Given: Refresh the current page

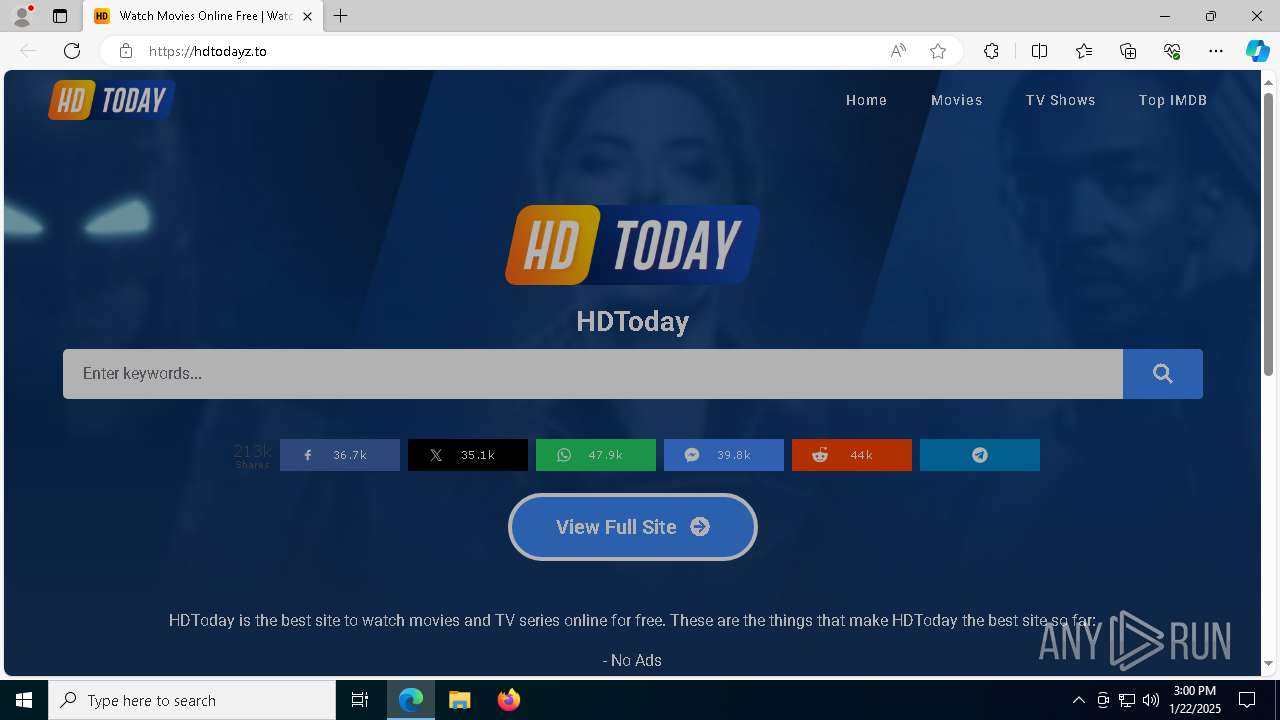Looking at the screenshot, I should (x=72, y=51).
